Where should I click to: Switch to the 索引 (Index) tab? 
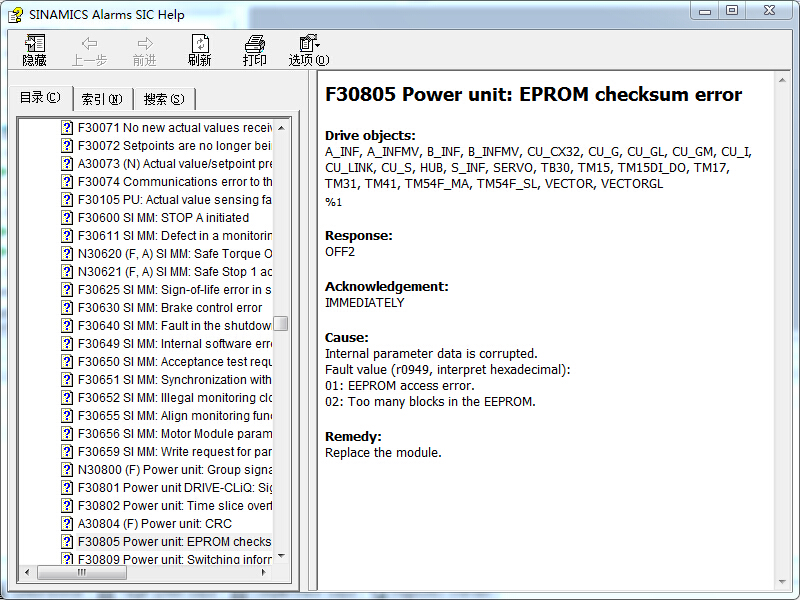click(103, 99)
